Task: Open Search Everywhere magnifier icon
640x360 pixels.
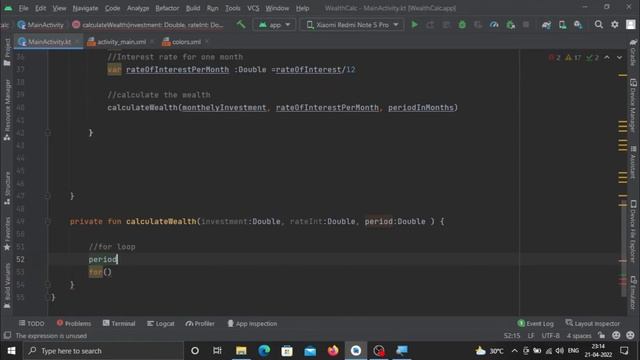Action: tap(598, 24)
